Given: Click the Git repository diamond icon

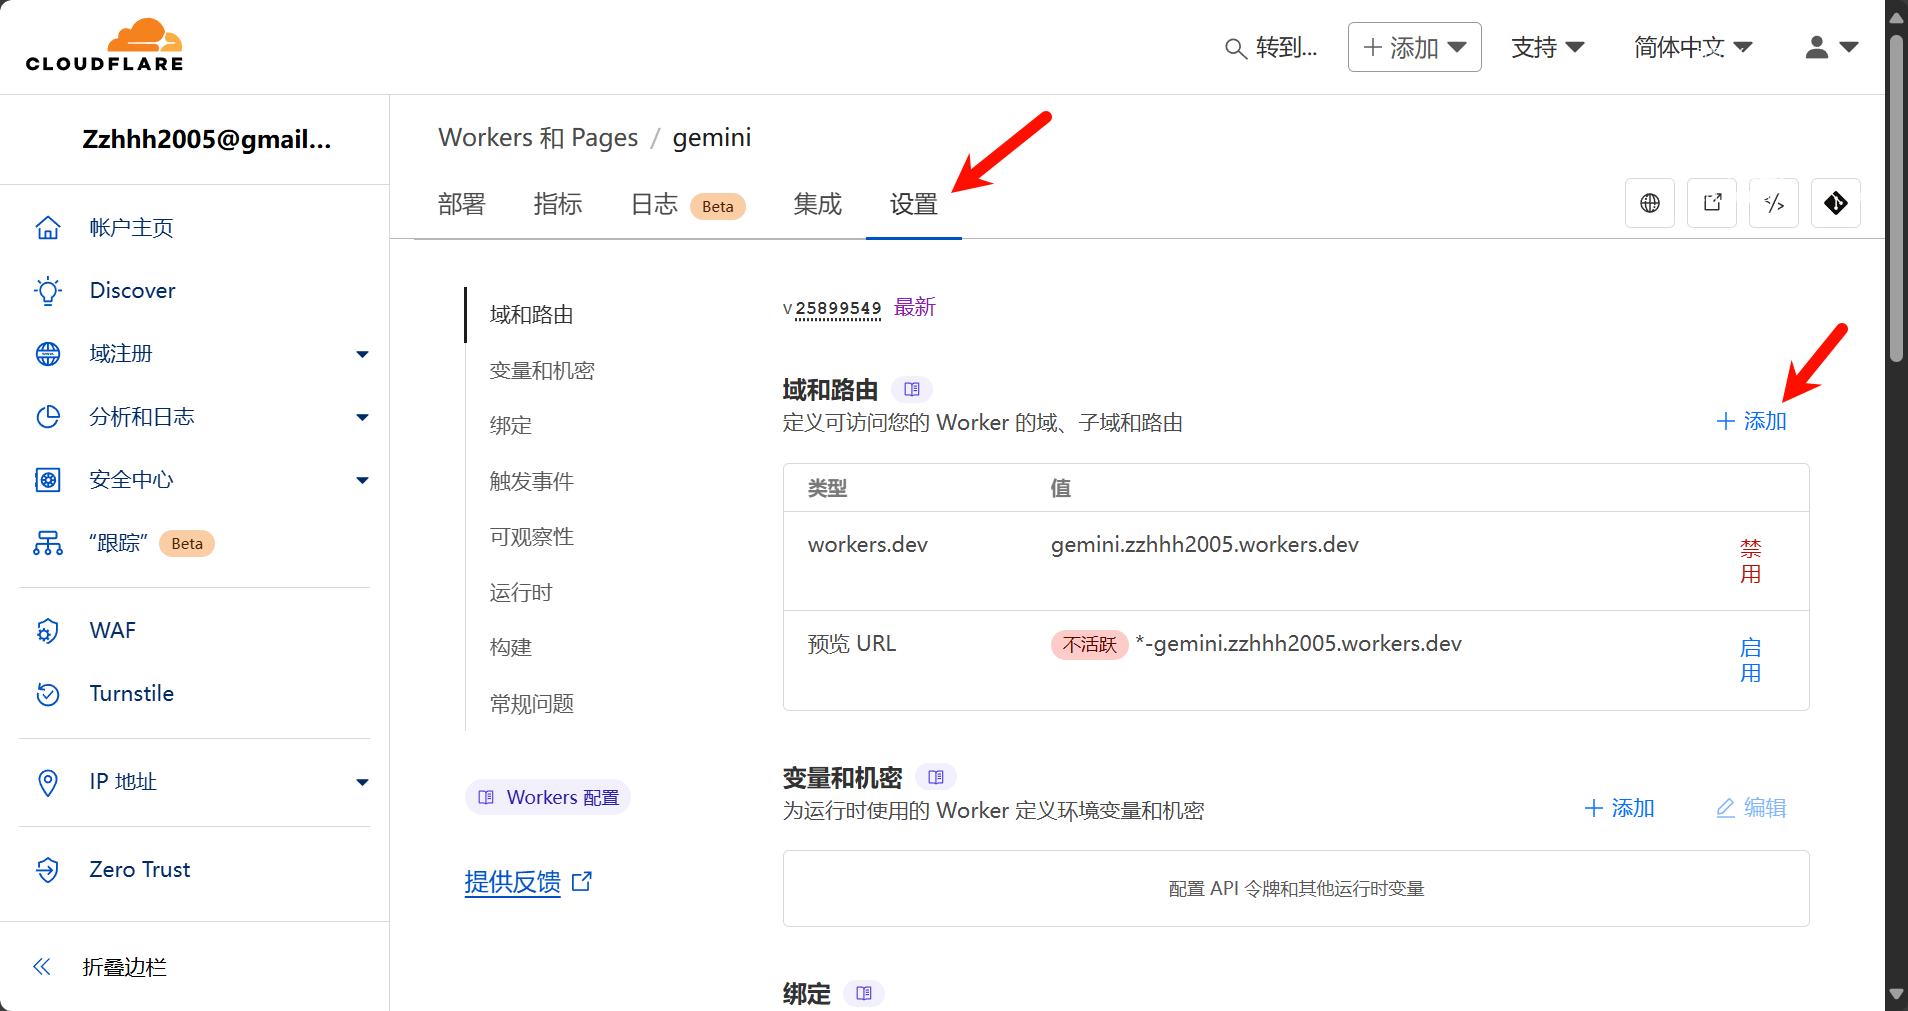Looking at the screenshot, I should click(x=1836, y=203).
